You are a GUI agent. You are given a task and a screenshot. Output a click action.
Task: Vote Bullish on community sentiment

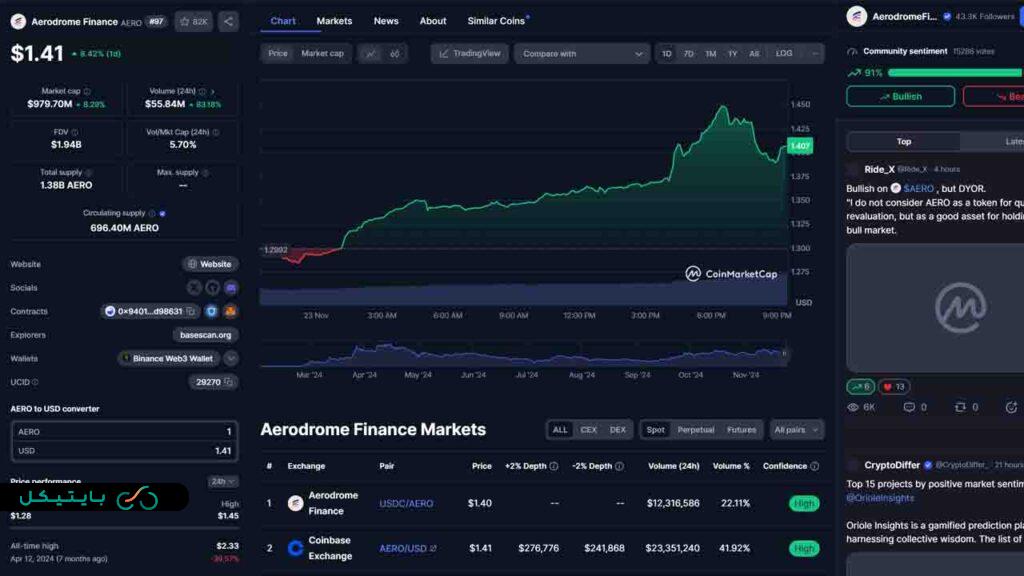(900, 96)
